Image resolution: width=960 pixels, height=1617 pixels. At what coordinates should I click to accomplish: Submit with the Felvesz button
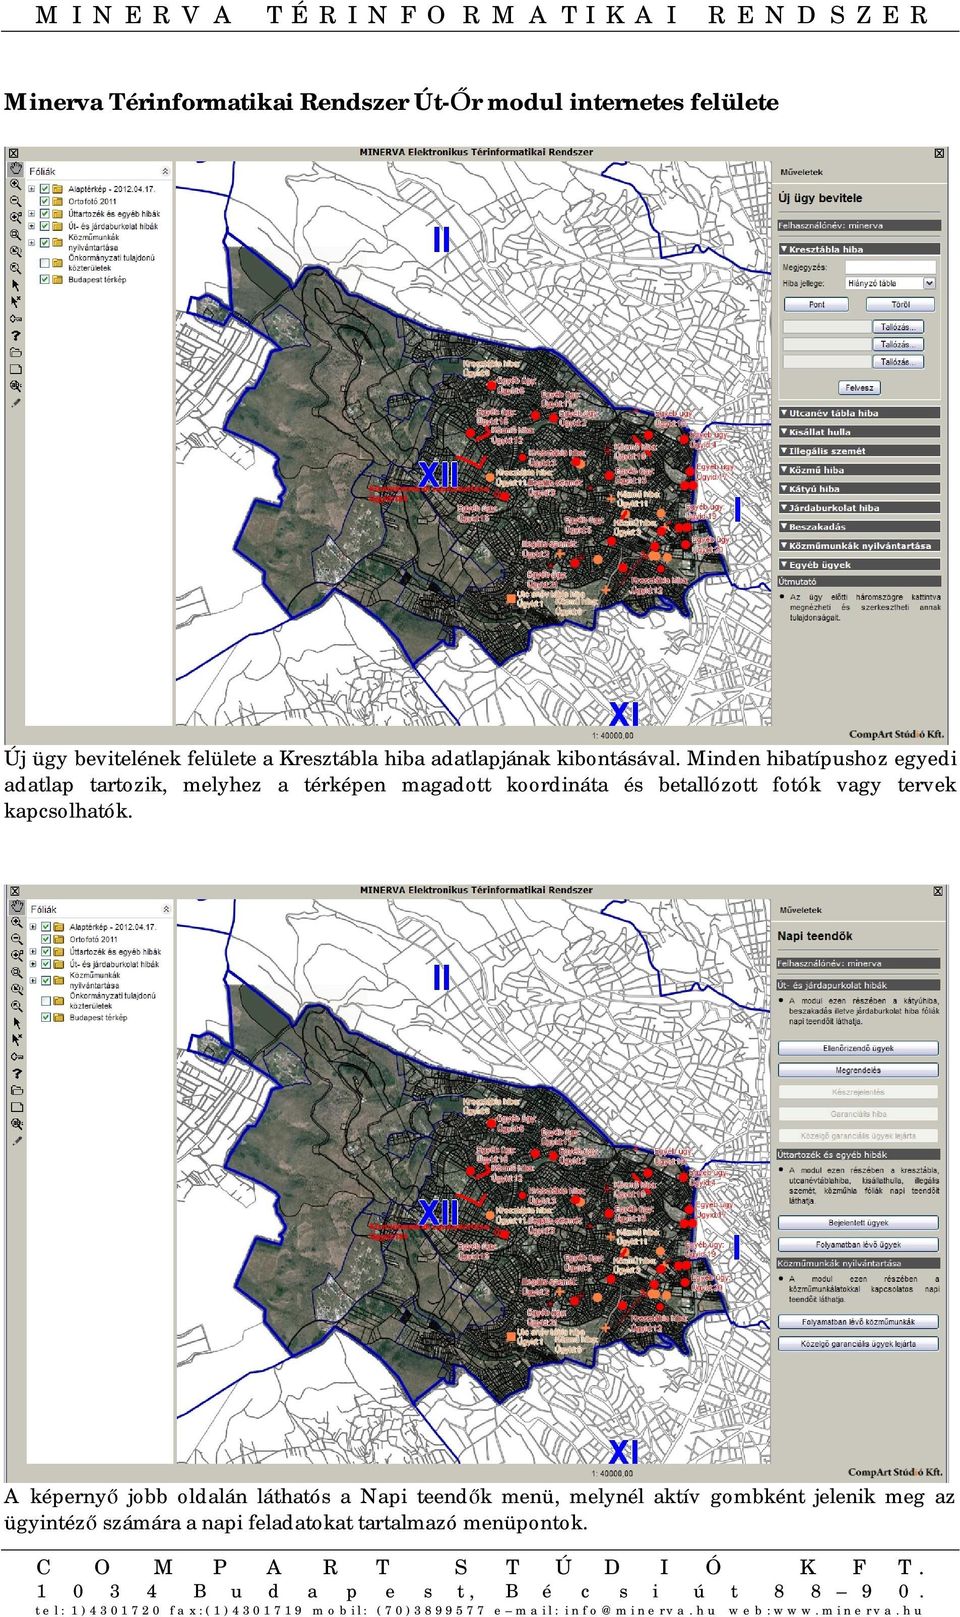pos(859,387)
